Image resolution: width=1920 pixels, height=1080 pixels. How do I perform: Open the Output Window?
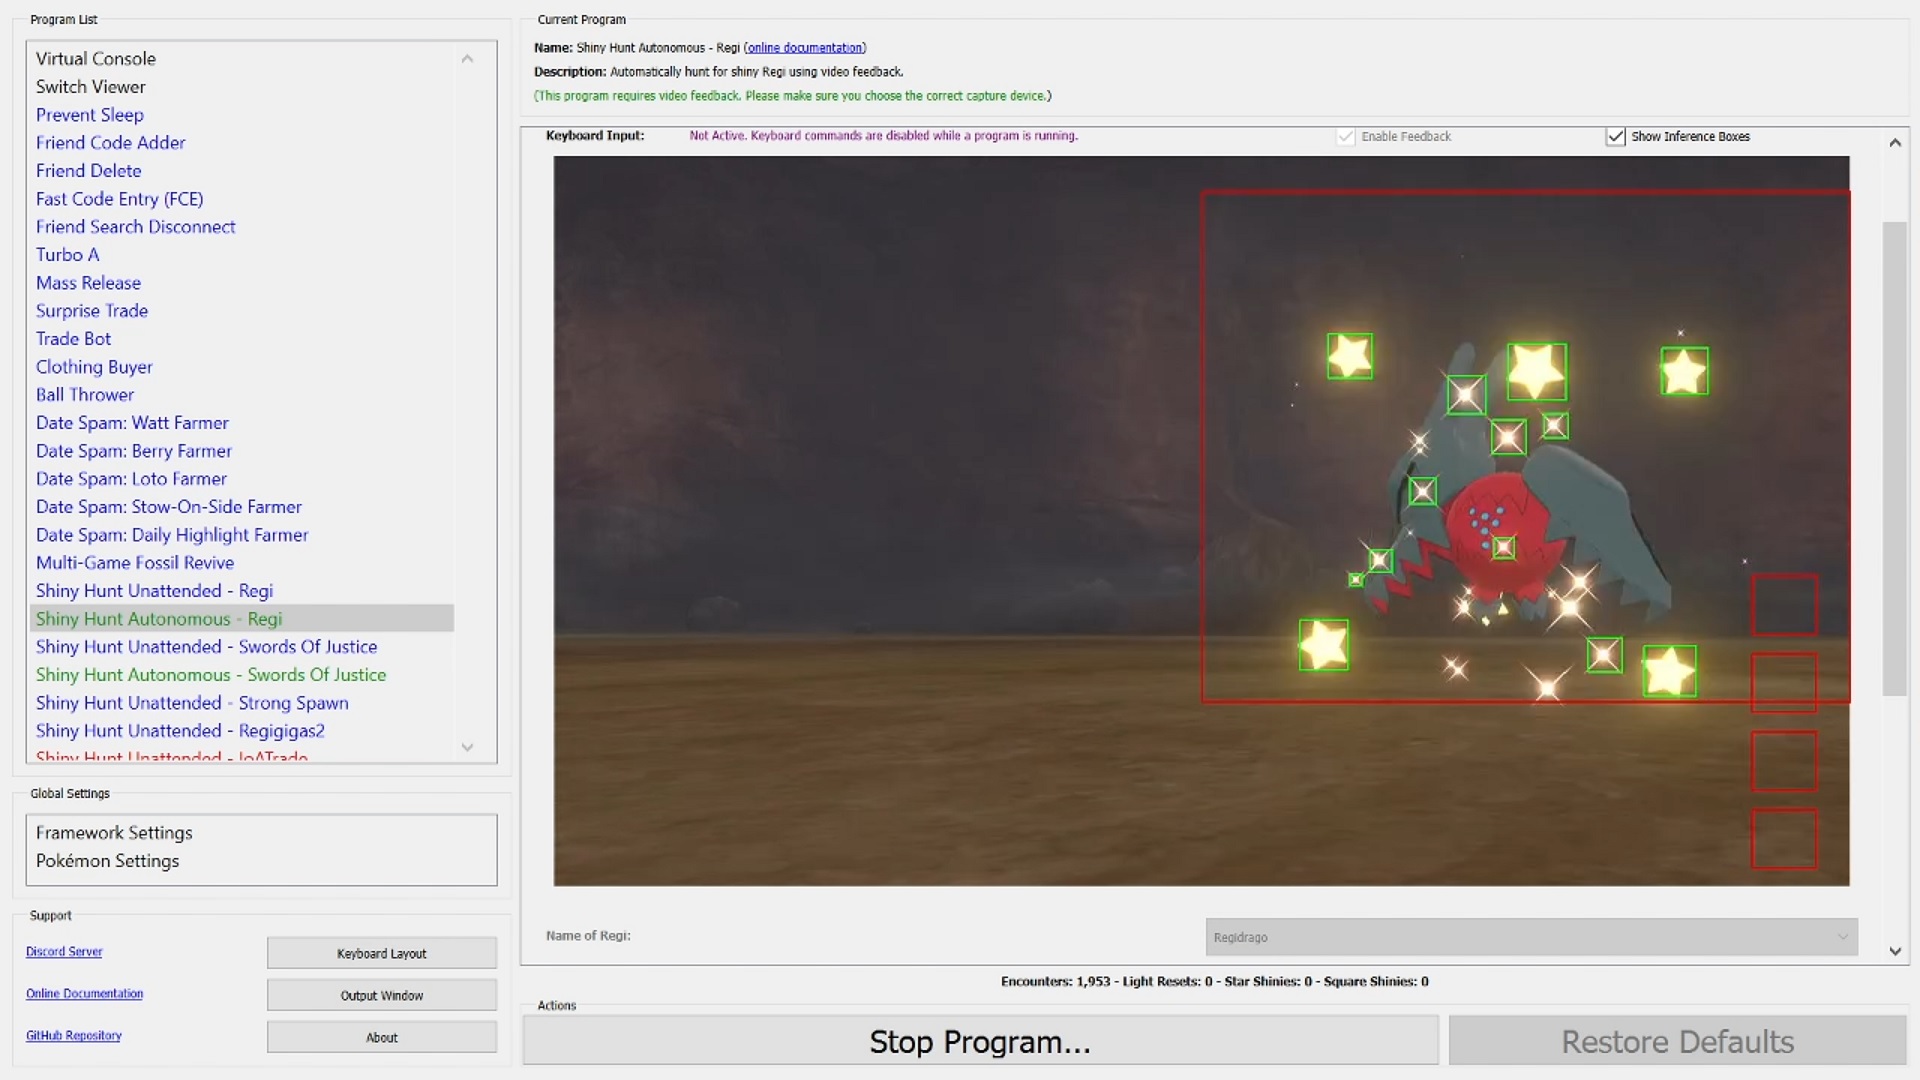tap(381, 995)
